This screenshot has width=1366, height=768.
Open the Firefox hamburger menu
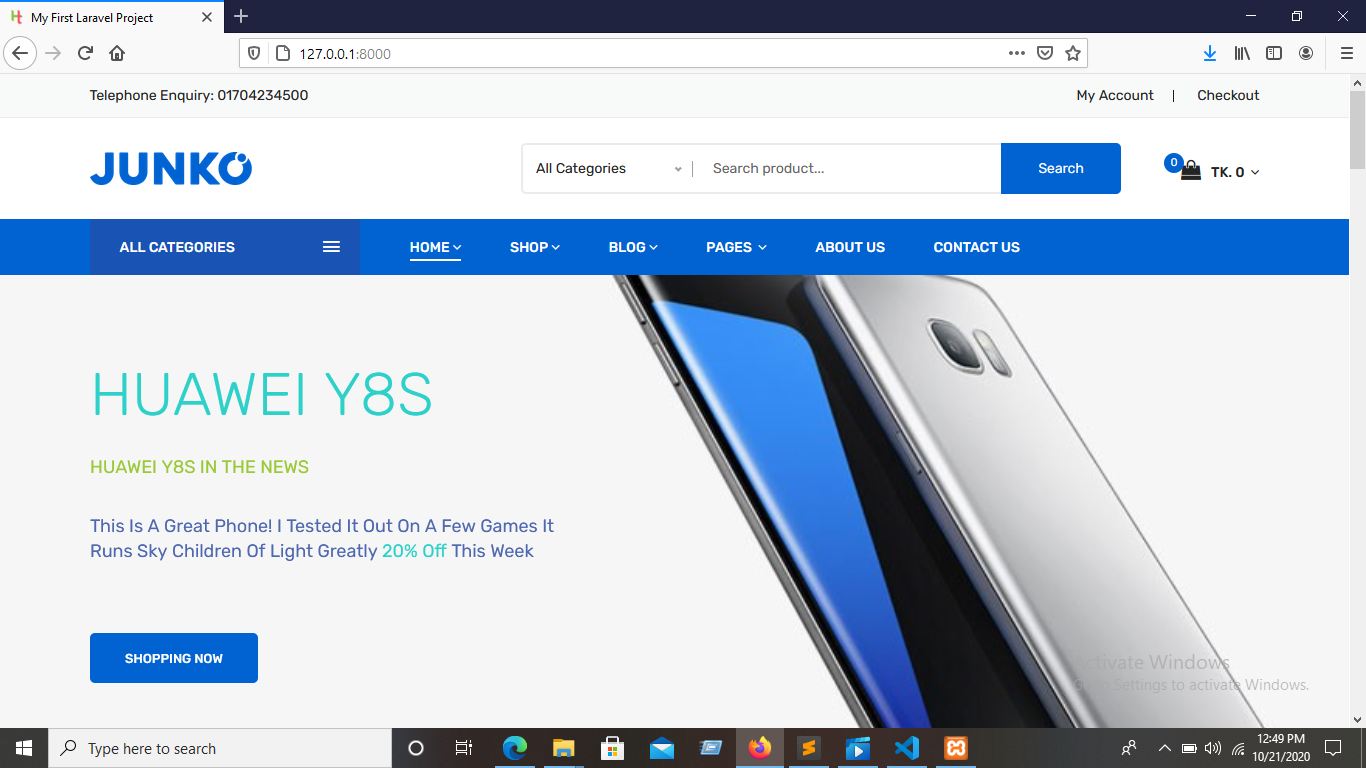click(x=1346, y=53)
